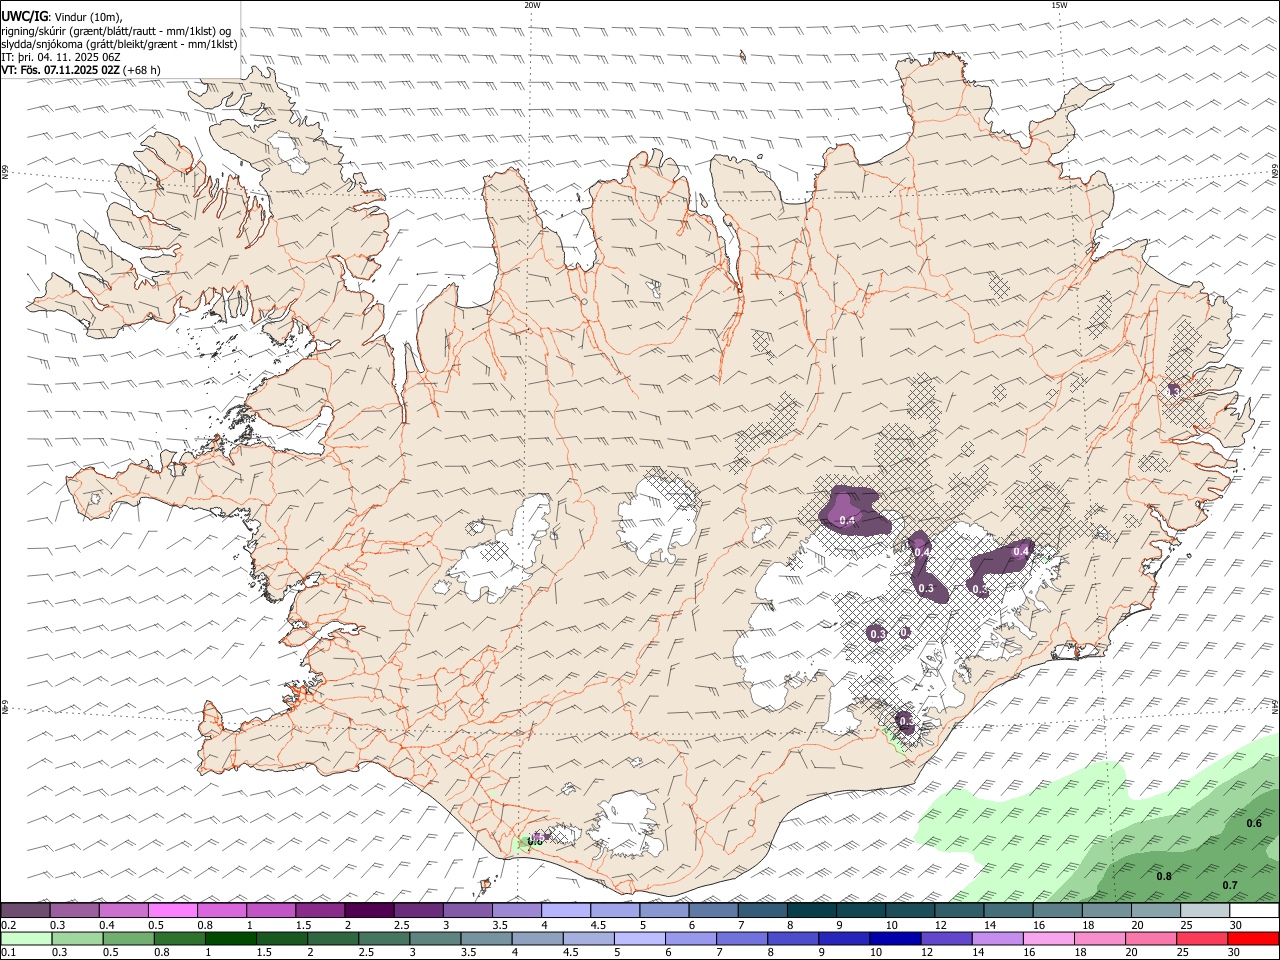
Task: Click the 'VT: Fös. 07.11.2025 02Z' valid time
Action: tap(61, 70)
